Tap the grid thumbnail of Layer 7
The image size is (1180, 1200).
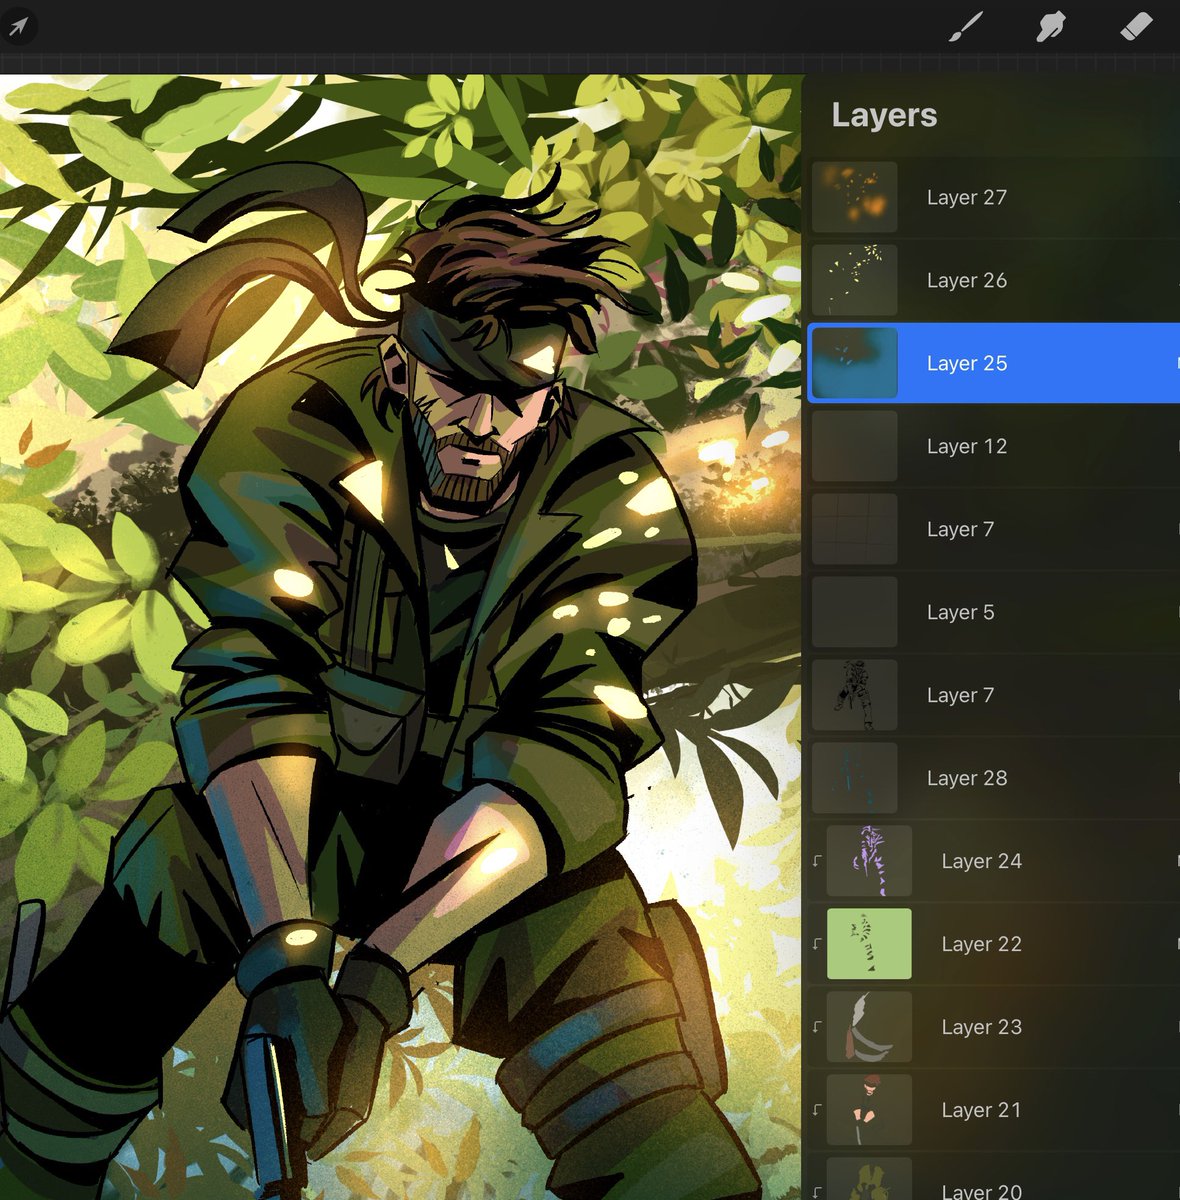point(855,529)
